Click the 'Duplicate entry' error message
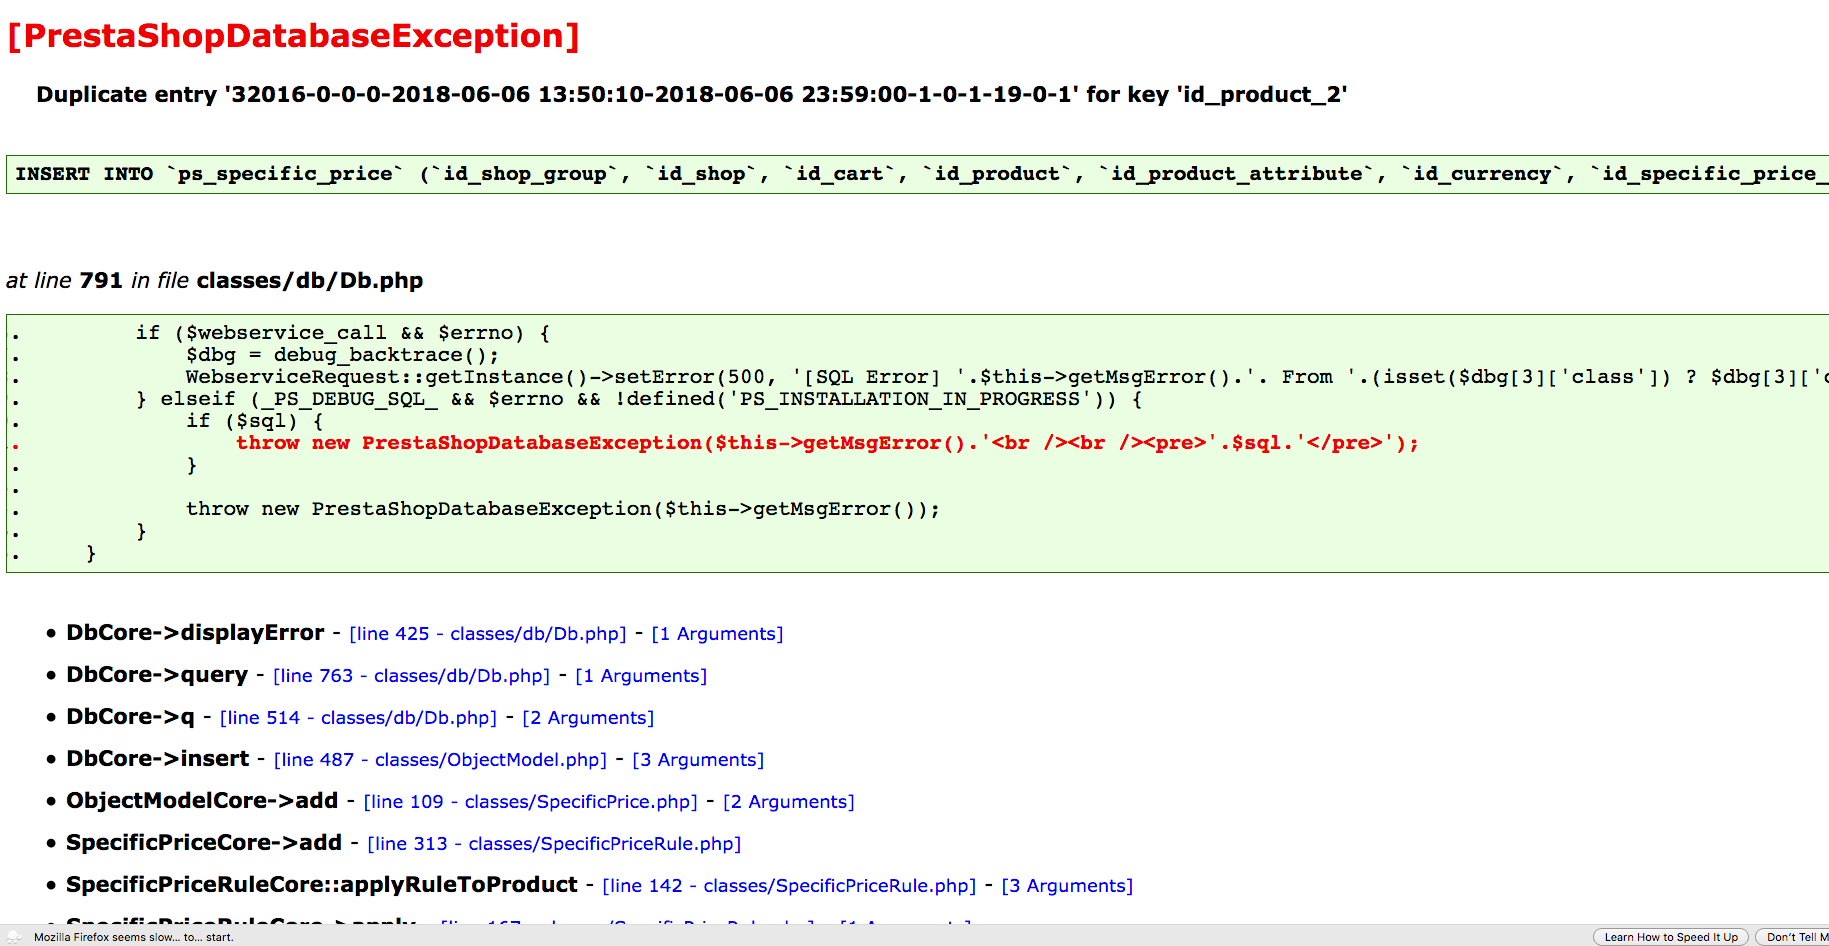The width and height of the screenshot is (1829, 946). pos(692,95)
